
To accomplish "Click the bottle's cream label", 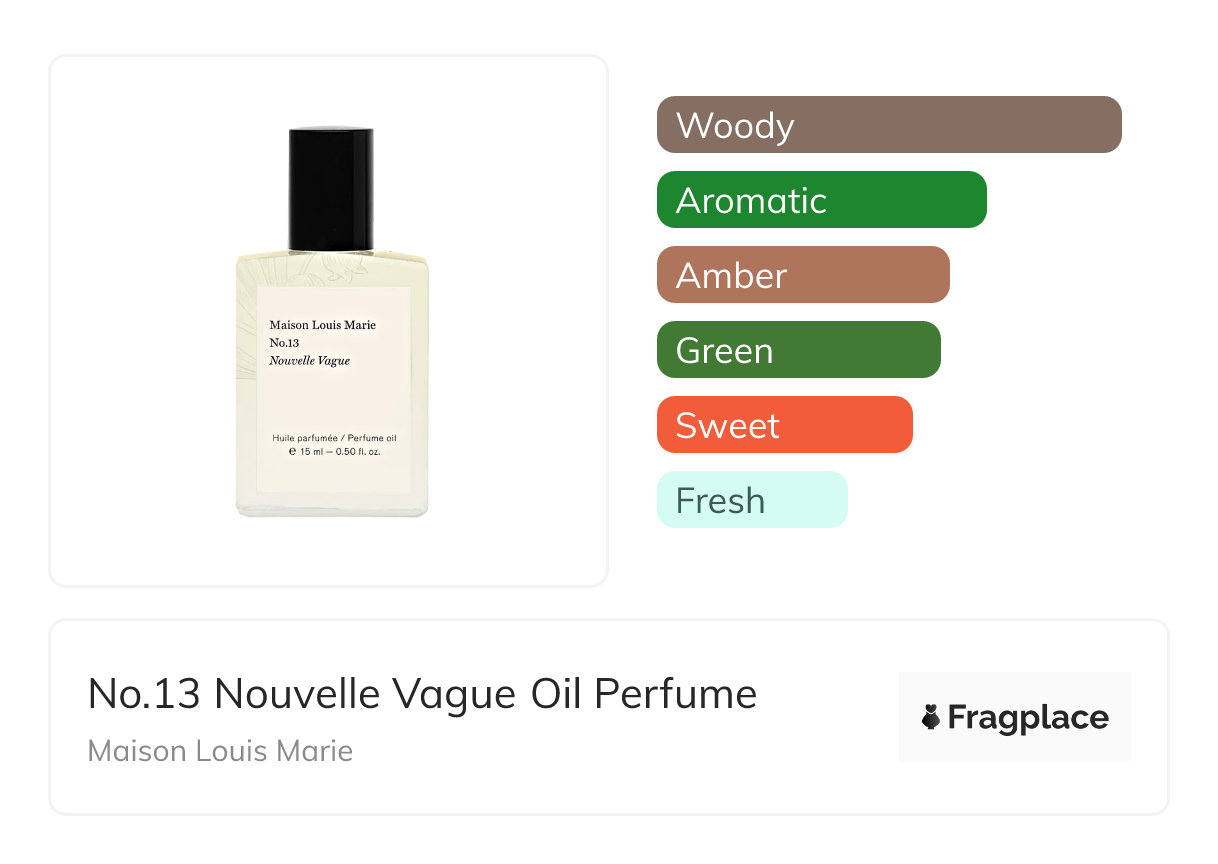I will click(x=333, y=389).
